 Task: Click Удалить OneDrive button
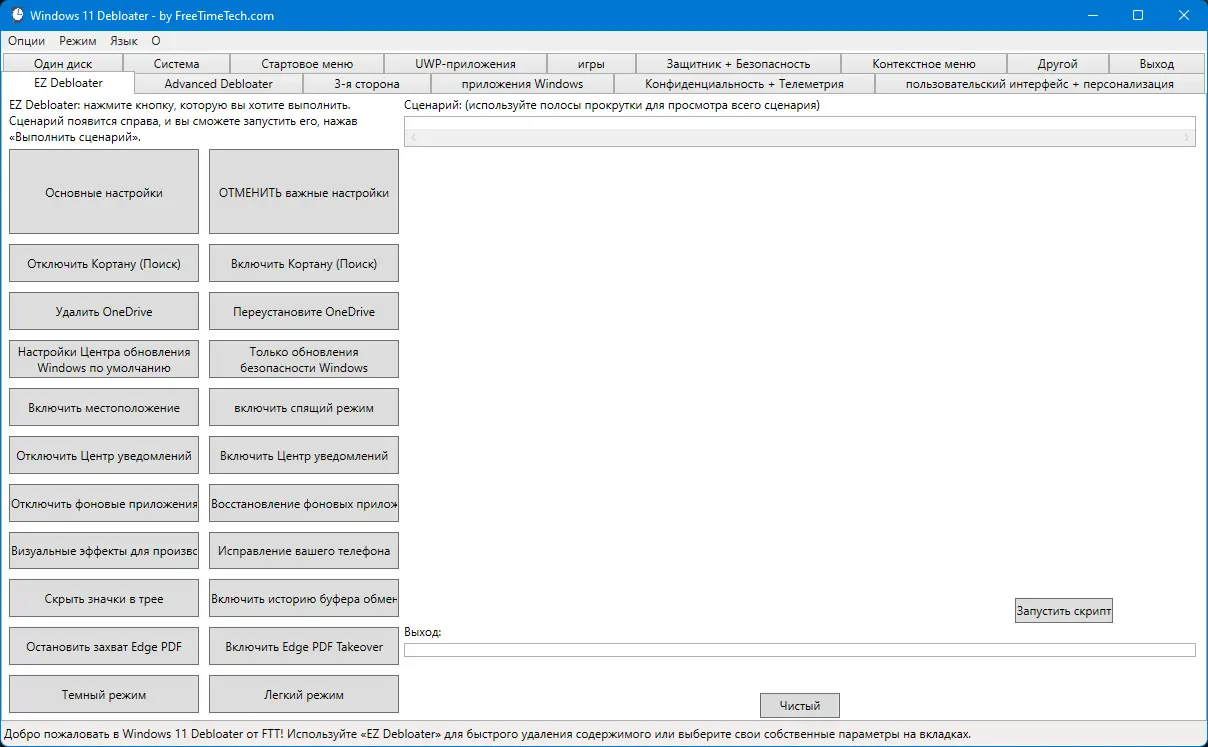104,311
